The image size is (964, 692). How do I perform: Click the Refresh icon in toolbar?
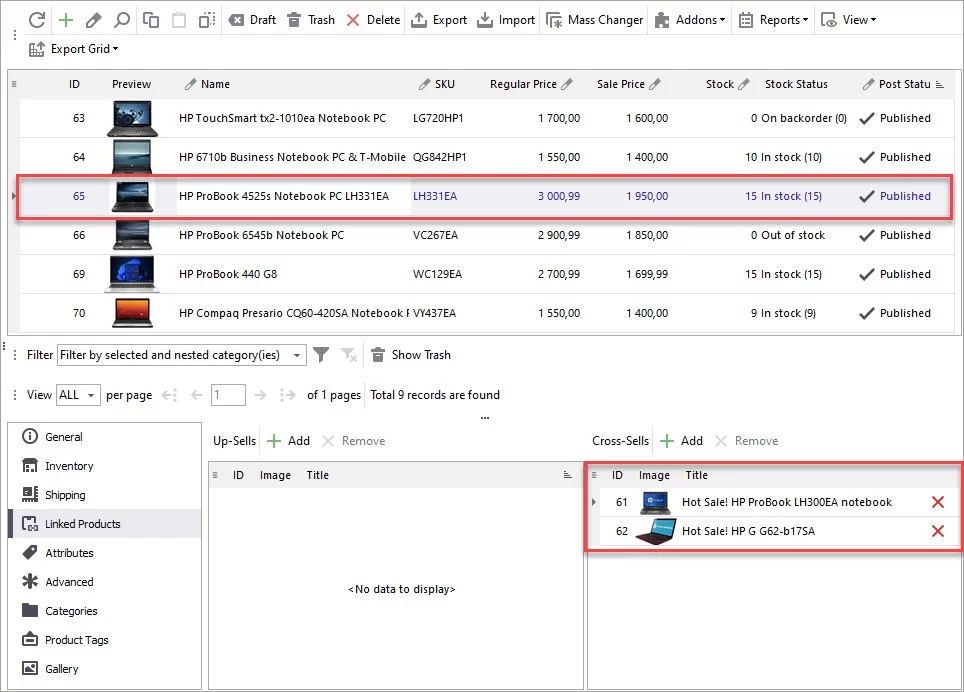(x=37, y=20)
